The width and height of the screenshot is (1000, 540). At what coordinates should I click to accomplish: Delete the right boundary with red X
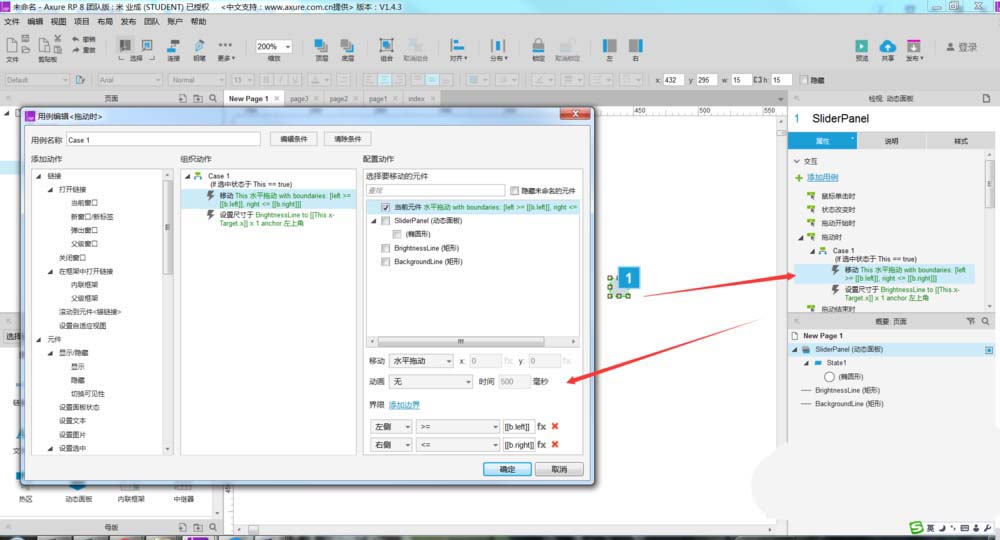coord(555,444)
